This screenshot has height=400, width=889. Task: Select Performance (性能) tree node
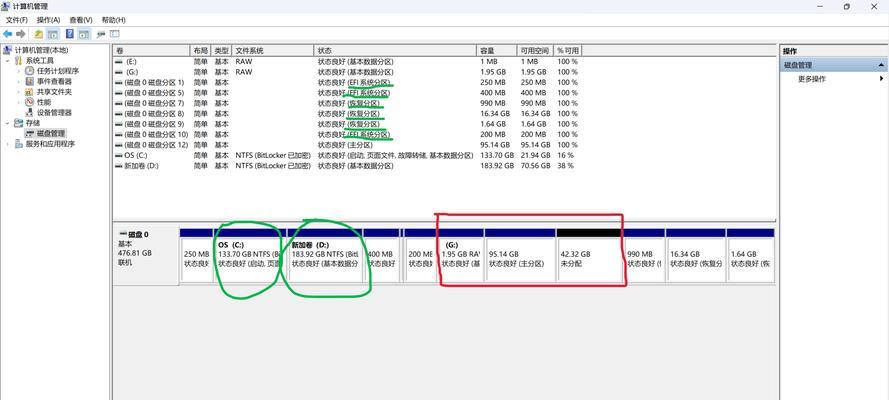coord(44,102)
